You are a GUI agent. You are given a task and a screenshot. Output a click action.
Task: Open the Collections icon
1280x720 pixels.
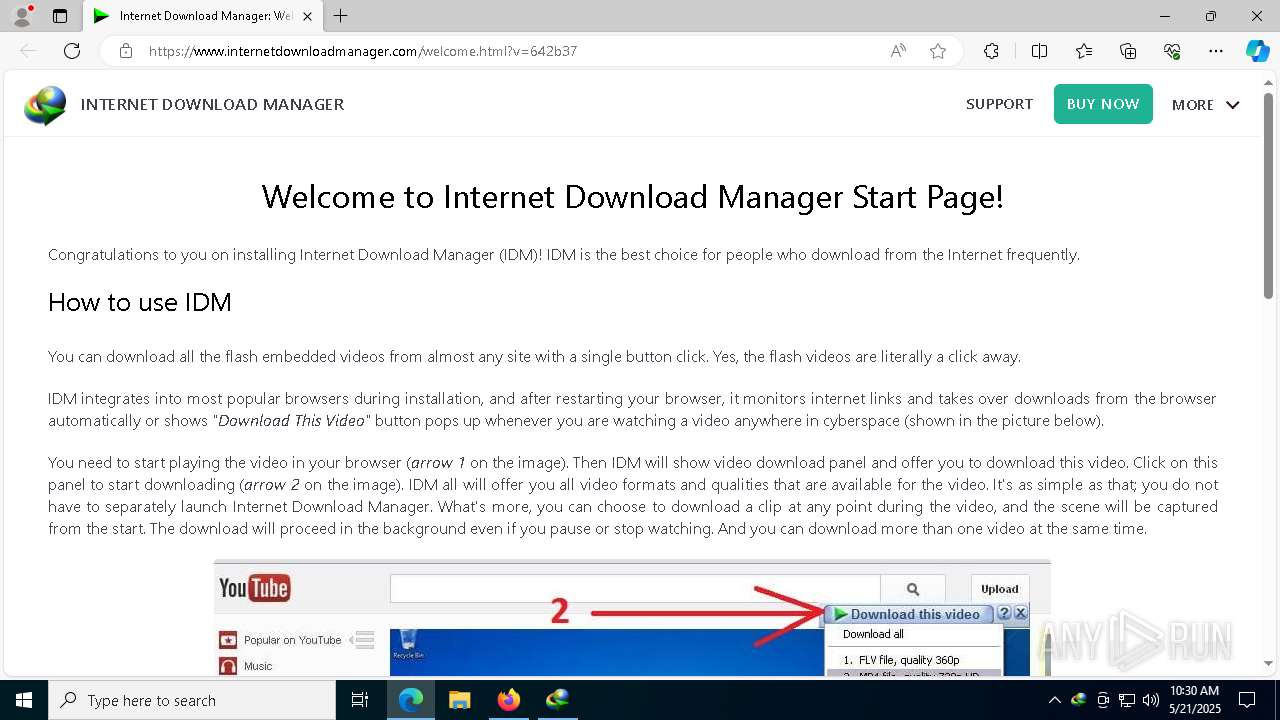point(1128,51)
